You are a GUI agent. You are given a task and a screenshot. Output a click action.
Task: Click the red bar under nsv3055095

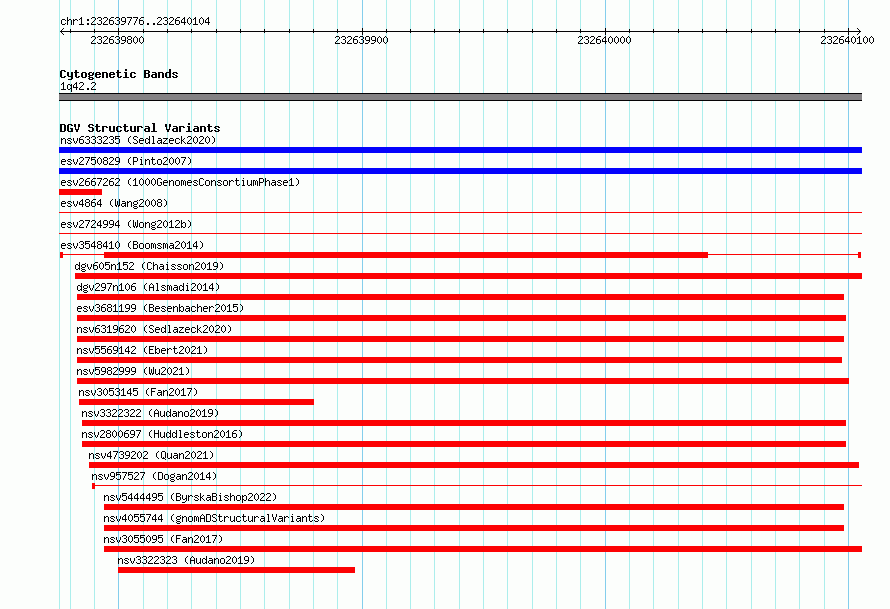[x=483, y=549]
